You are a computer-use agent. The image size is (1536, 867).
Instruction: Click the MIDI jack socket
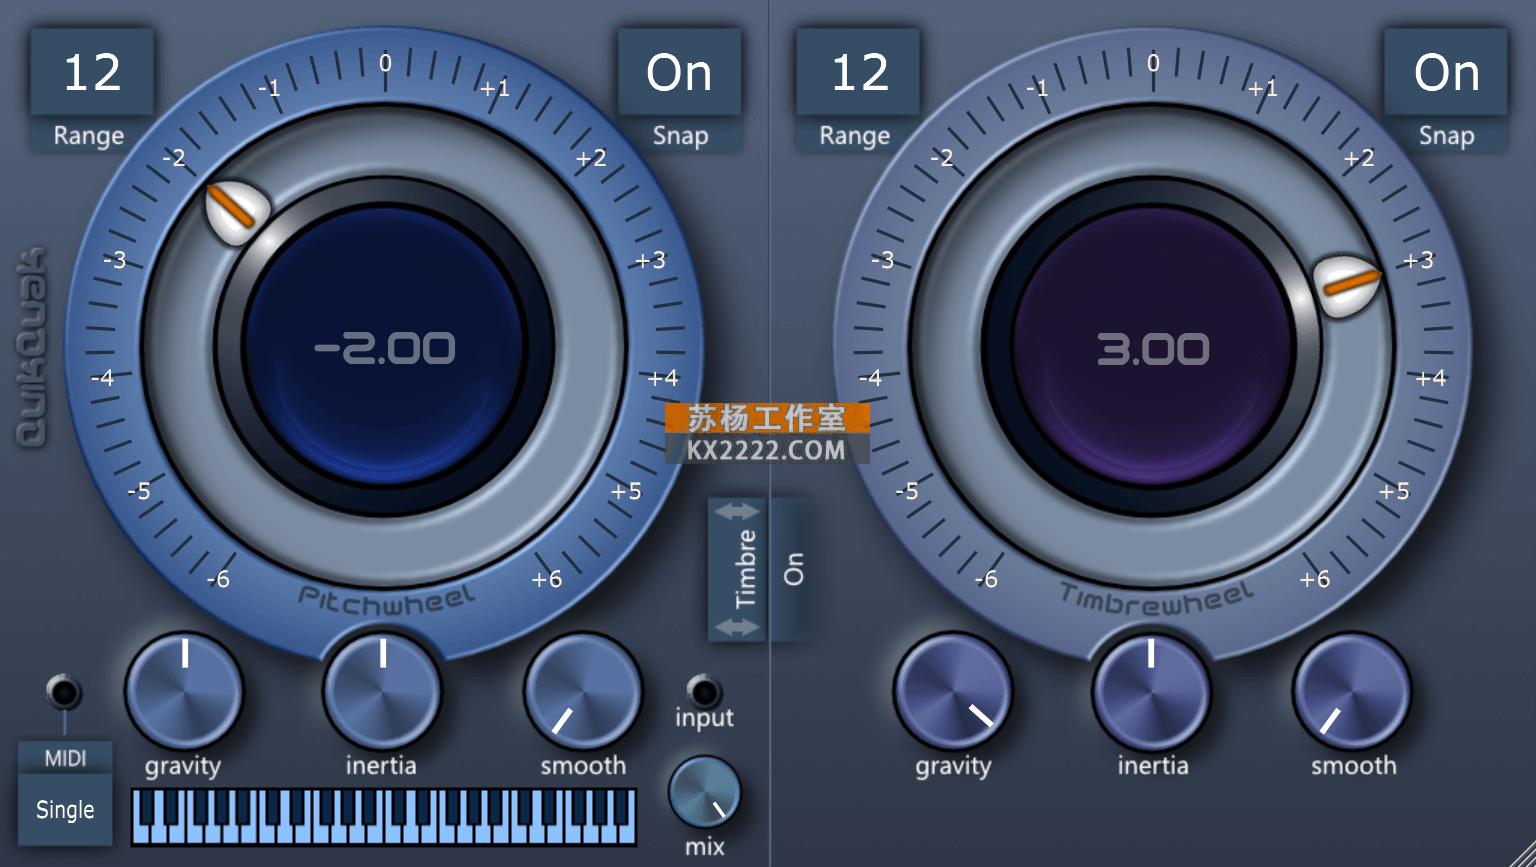65,692
